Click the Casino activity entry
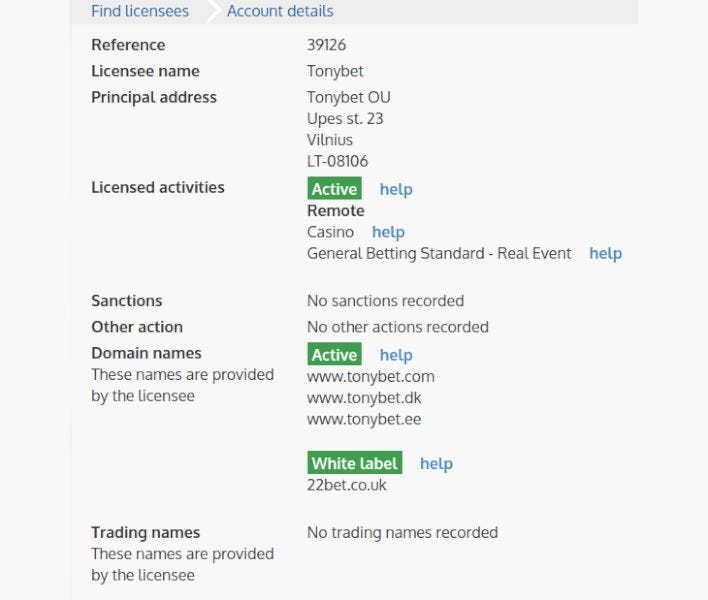Viewport: 708px width, 600px height. pos(330,232)
